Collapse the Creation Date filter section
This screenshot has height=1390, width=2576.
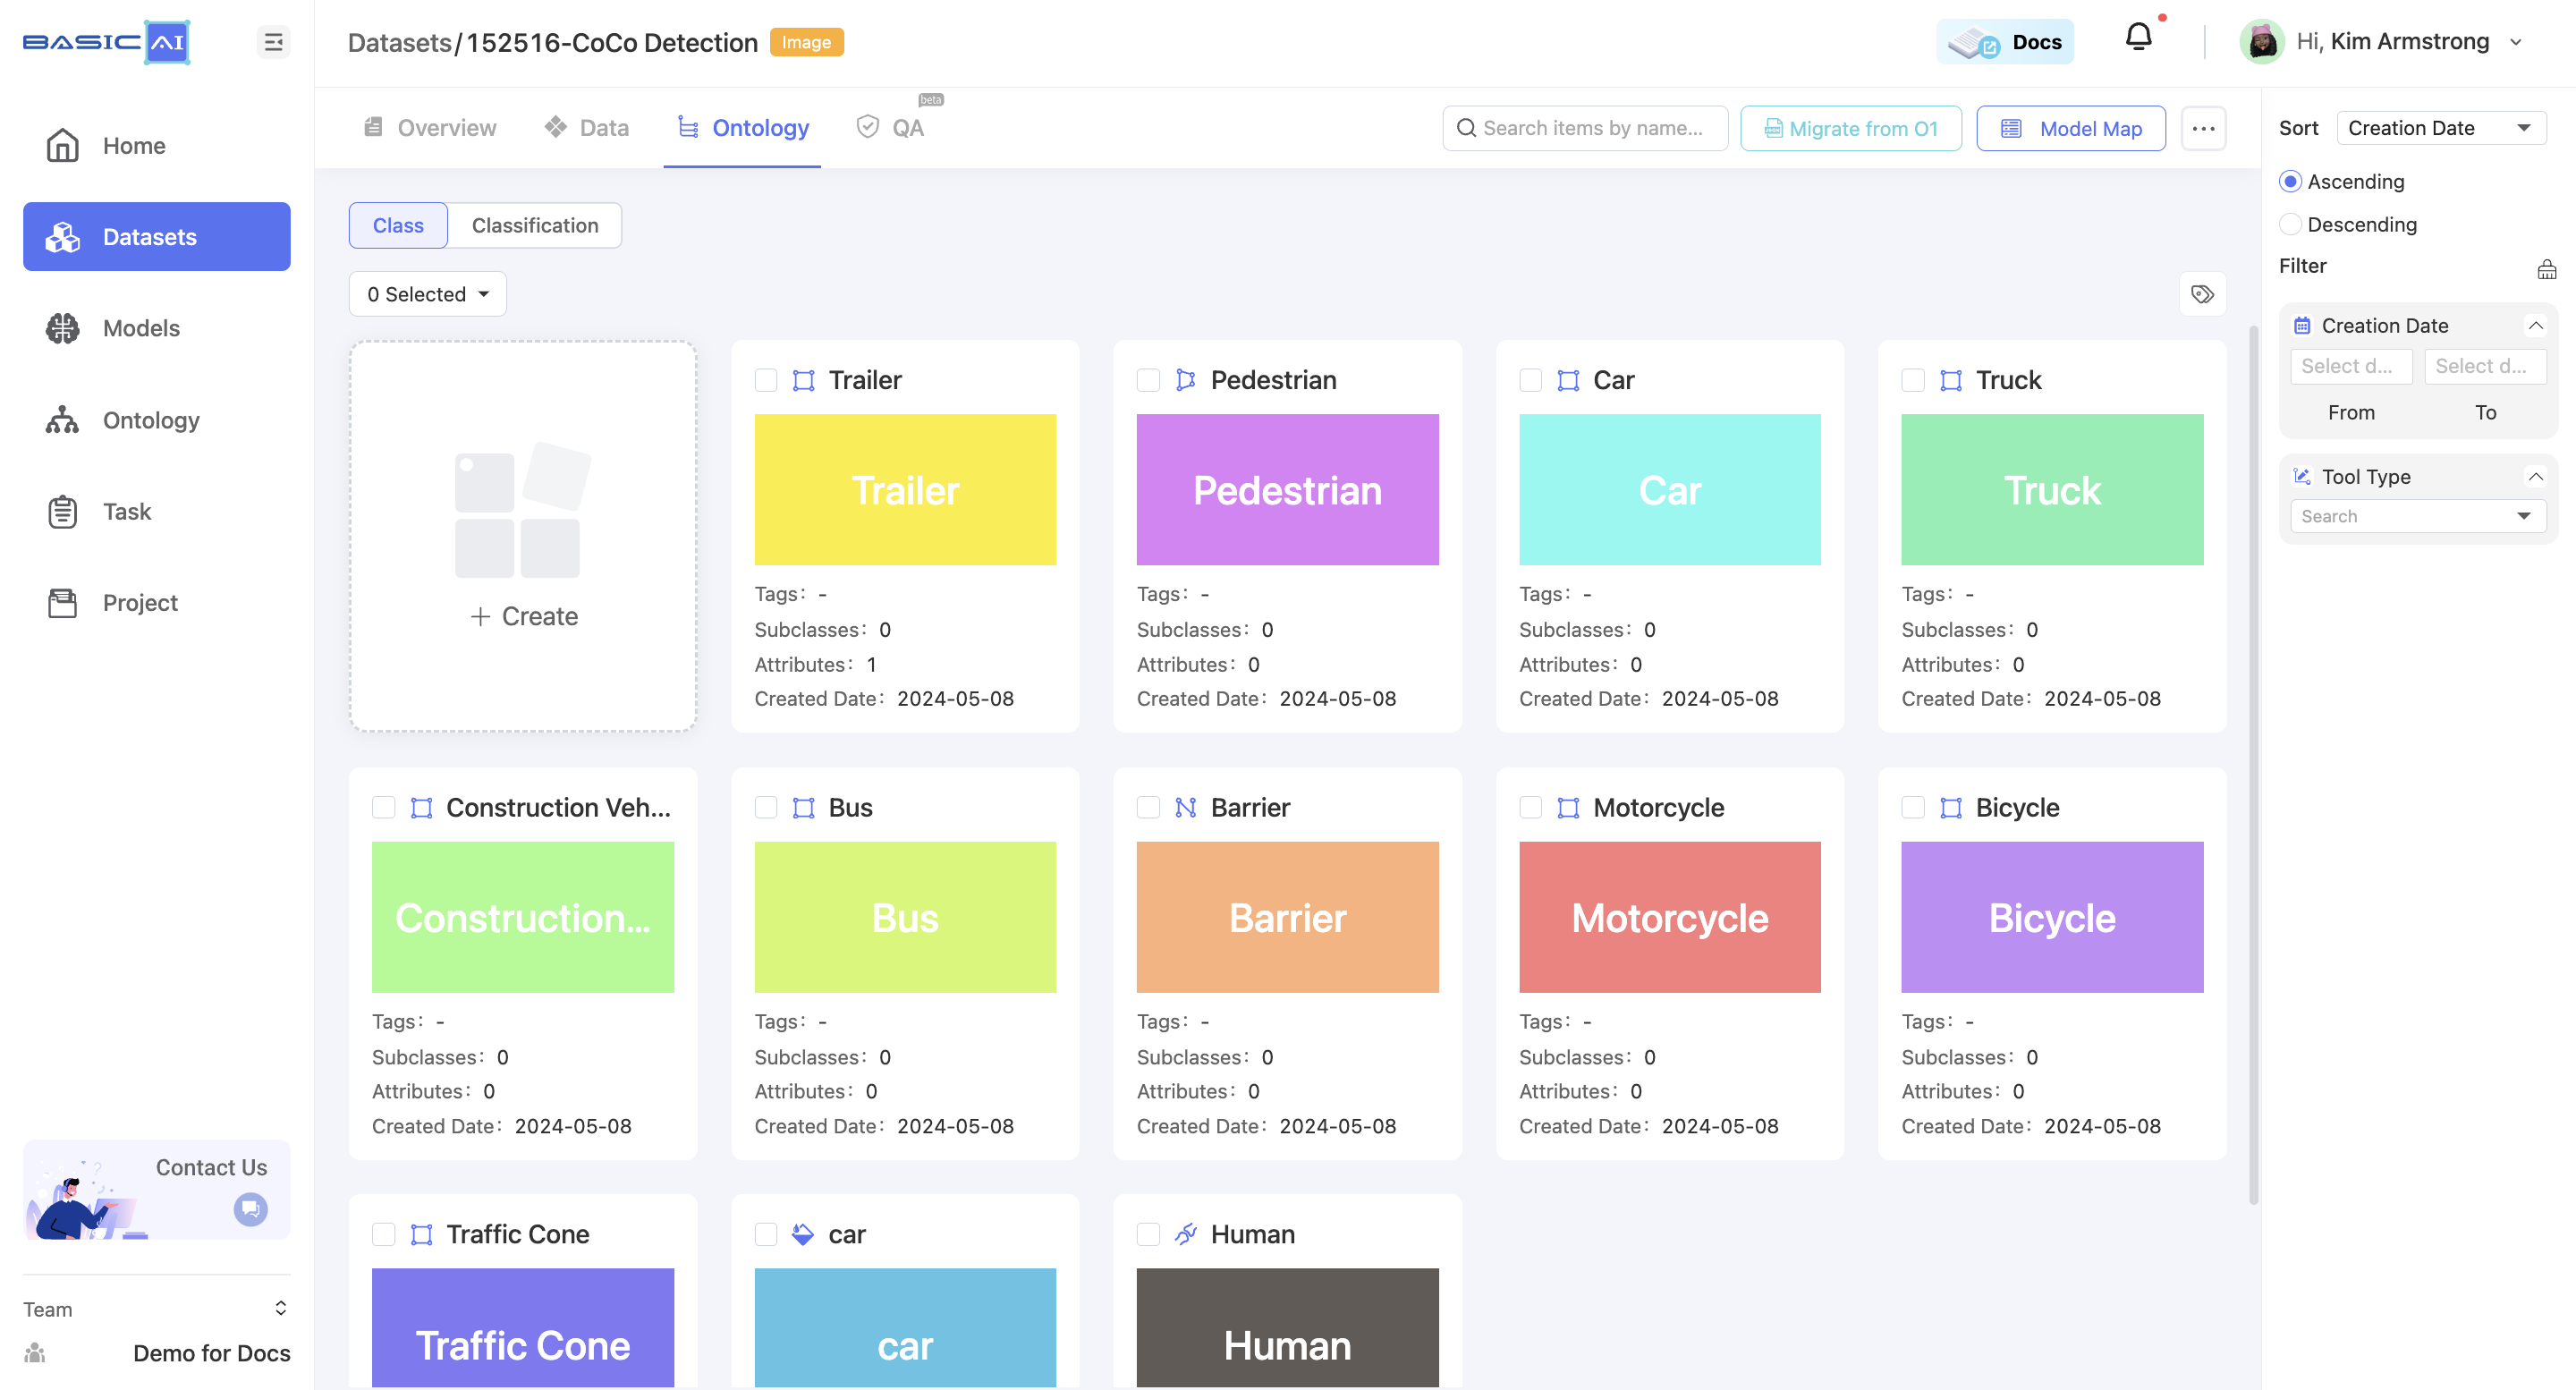tap(2535, 326)
